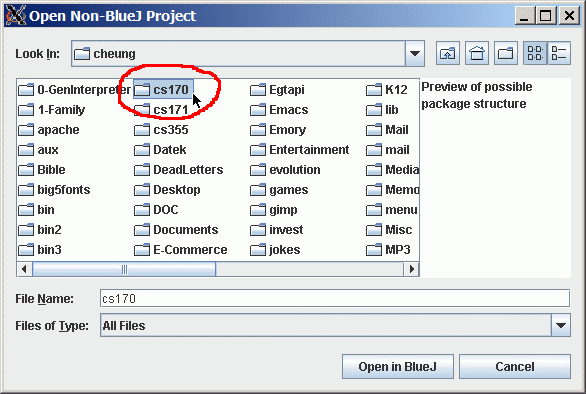Switch to List view icon
Screen dimensions: 586x394
click(535, 53)
